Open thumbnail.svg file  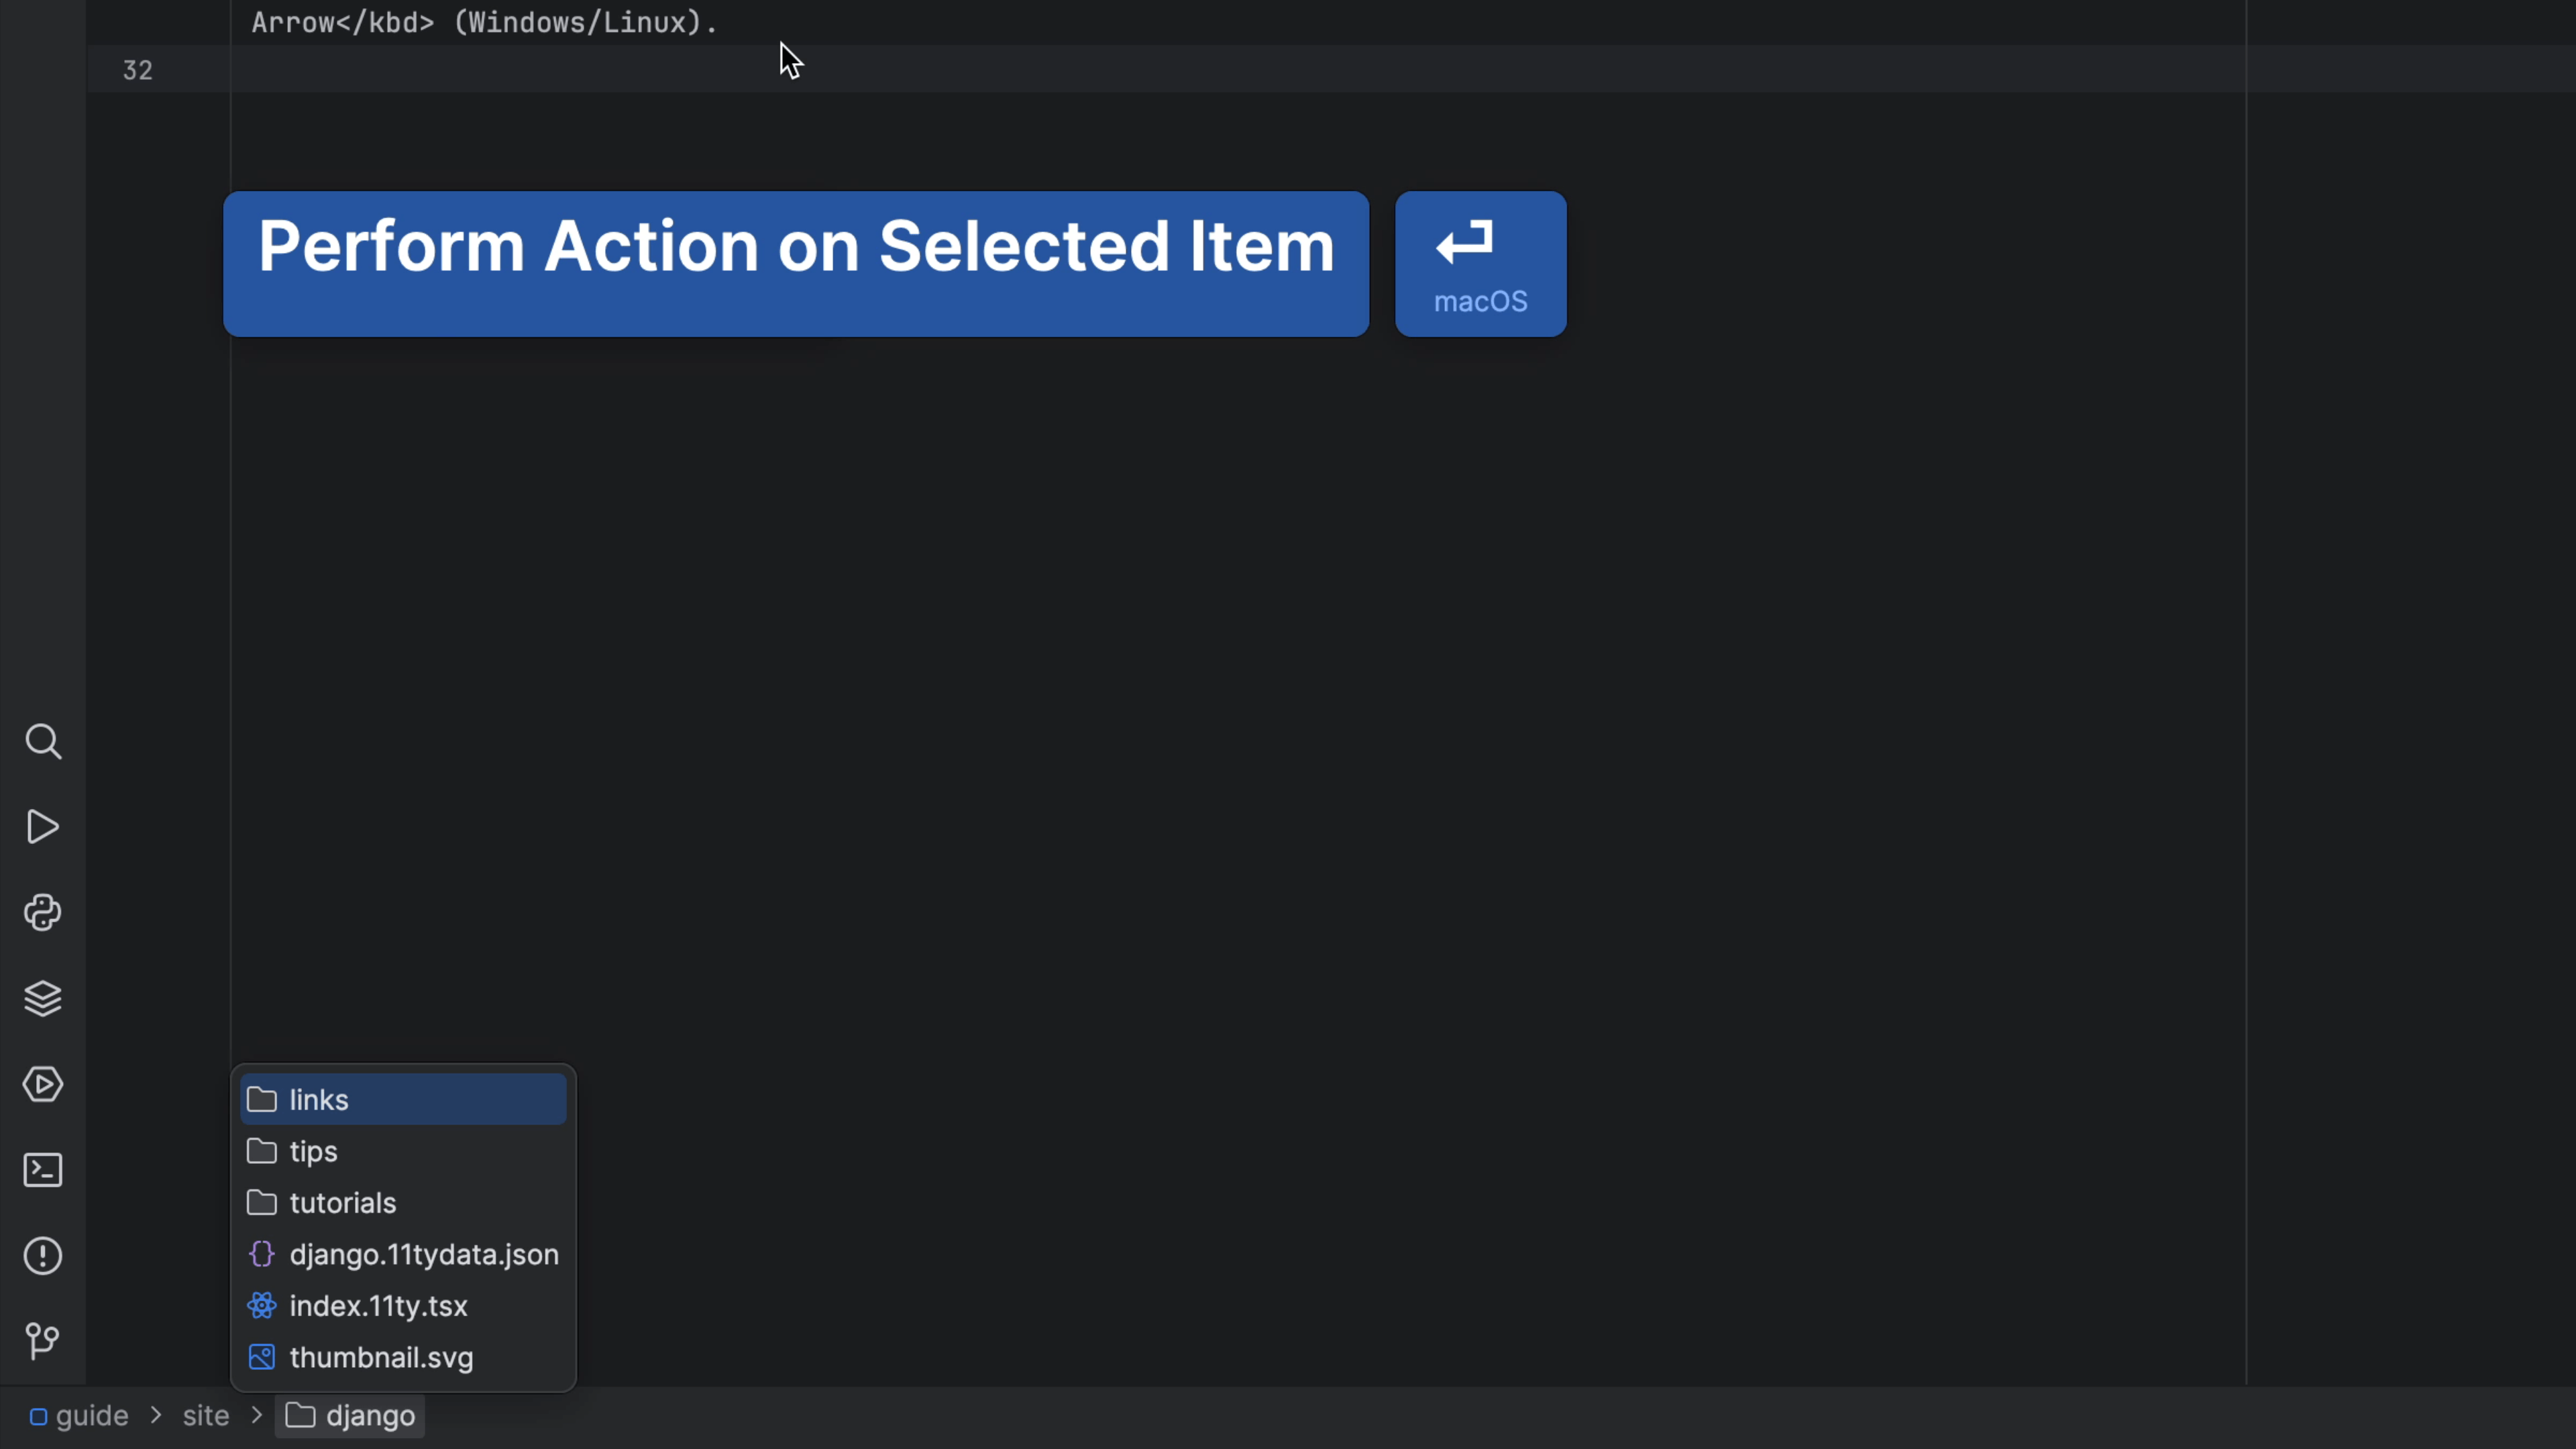coord(381,1357)
